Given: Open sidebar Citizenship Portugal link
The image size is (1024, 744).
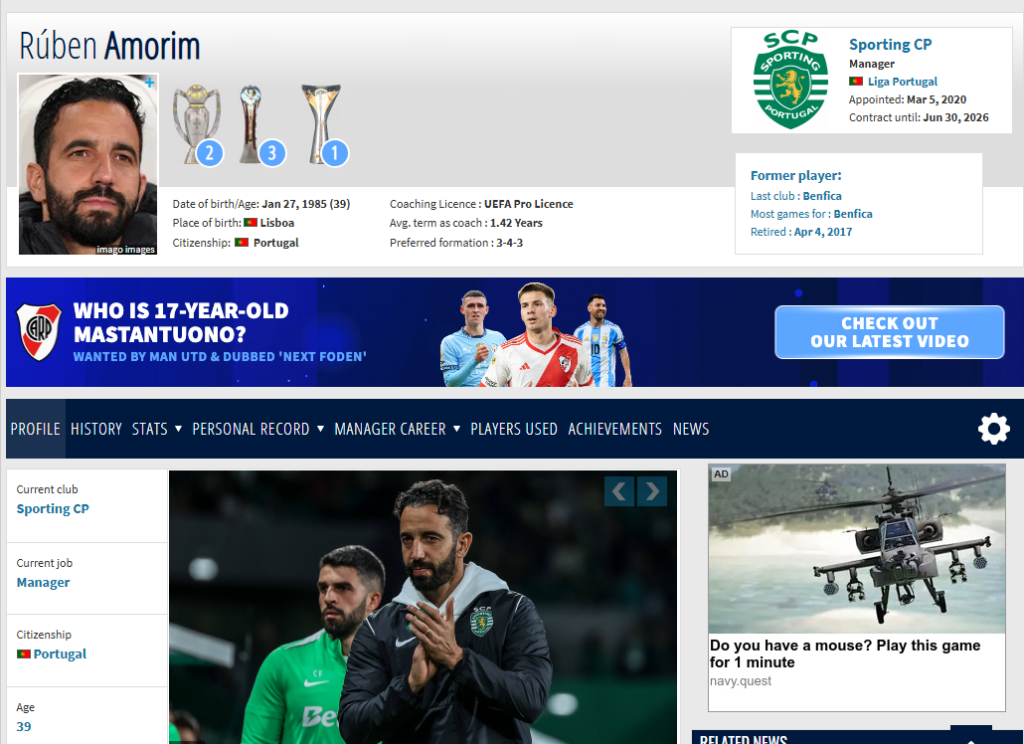Looking at the screenshot, I should point(59,654).
